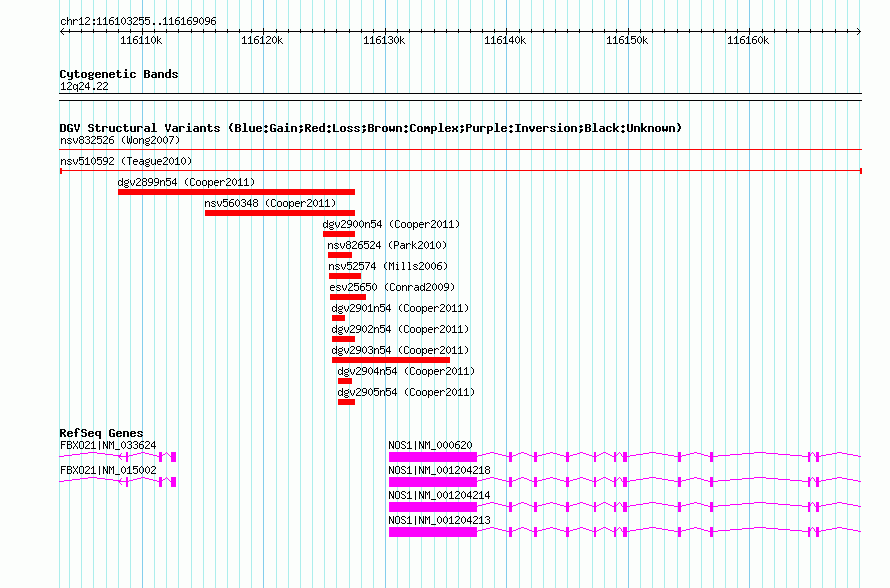Screen dimensions: 890x588
Task: Click the chr12:116103255..116169096 coordinate label
Action: tap(138, 22)
